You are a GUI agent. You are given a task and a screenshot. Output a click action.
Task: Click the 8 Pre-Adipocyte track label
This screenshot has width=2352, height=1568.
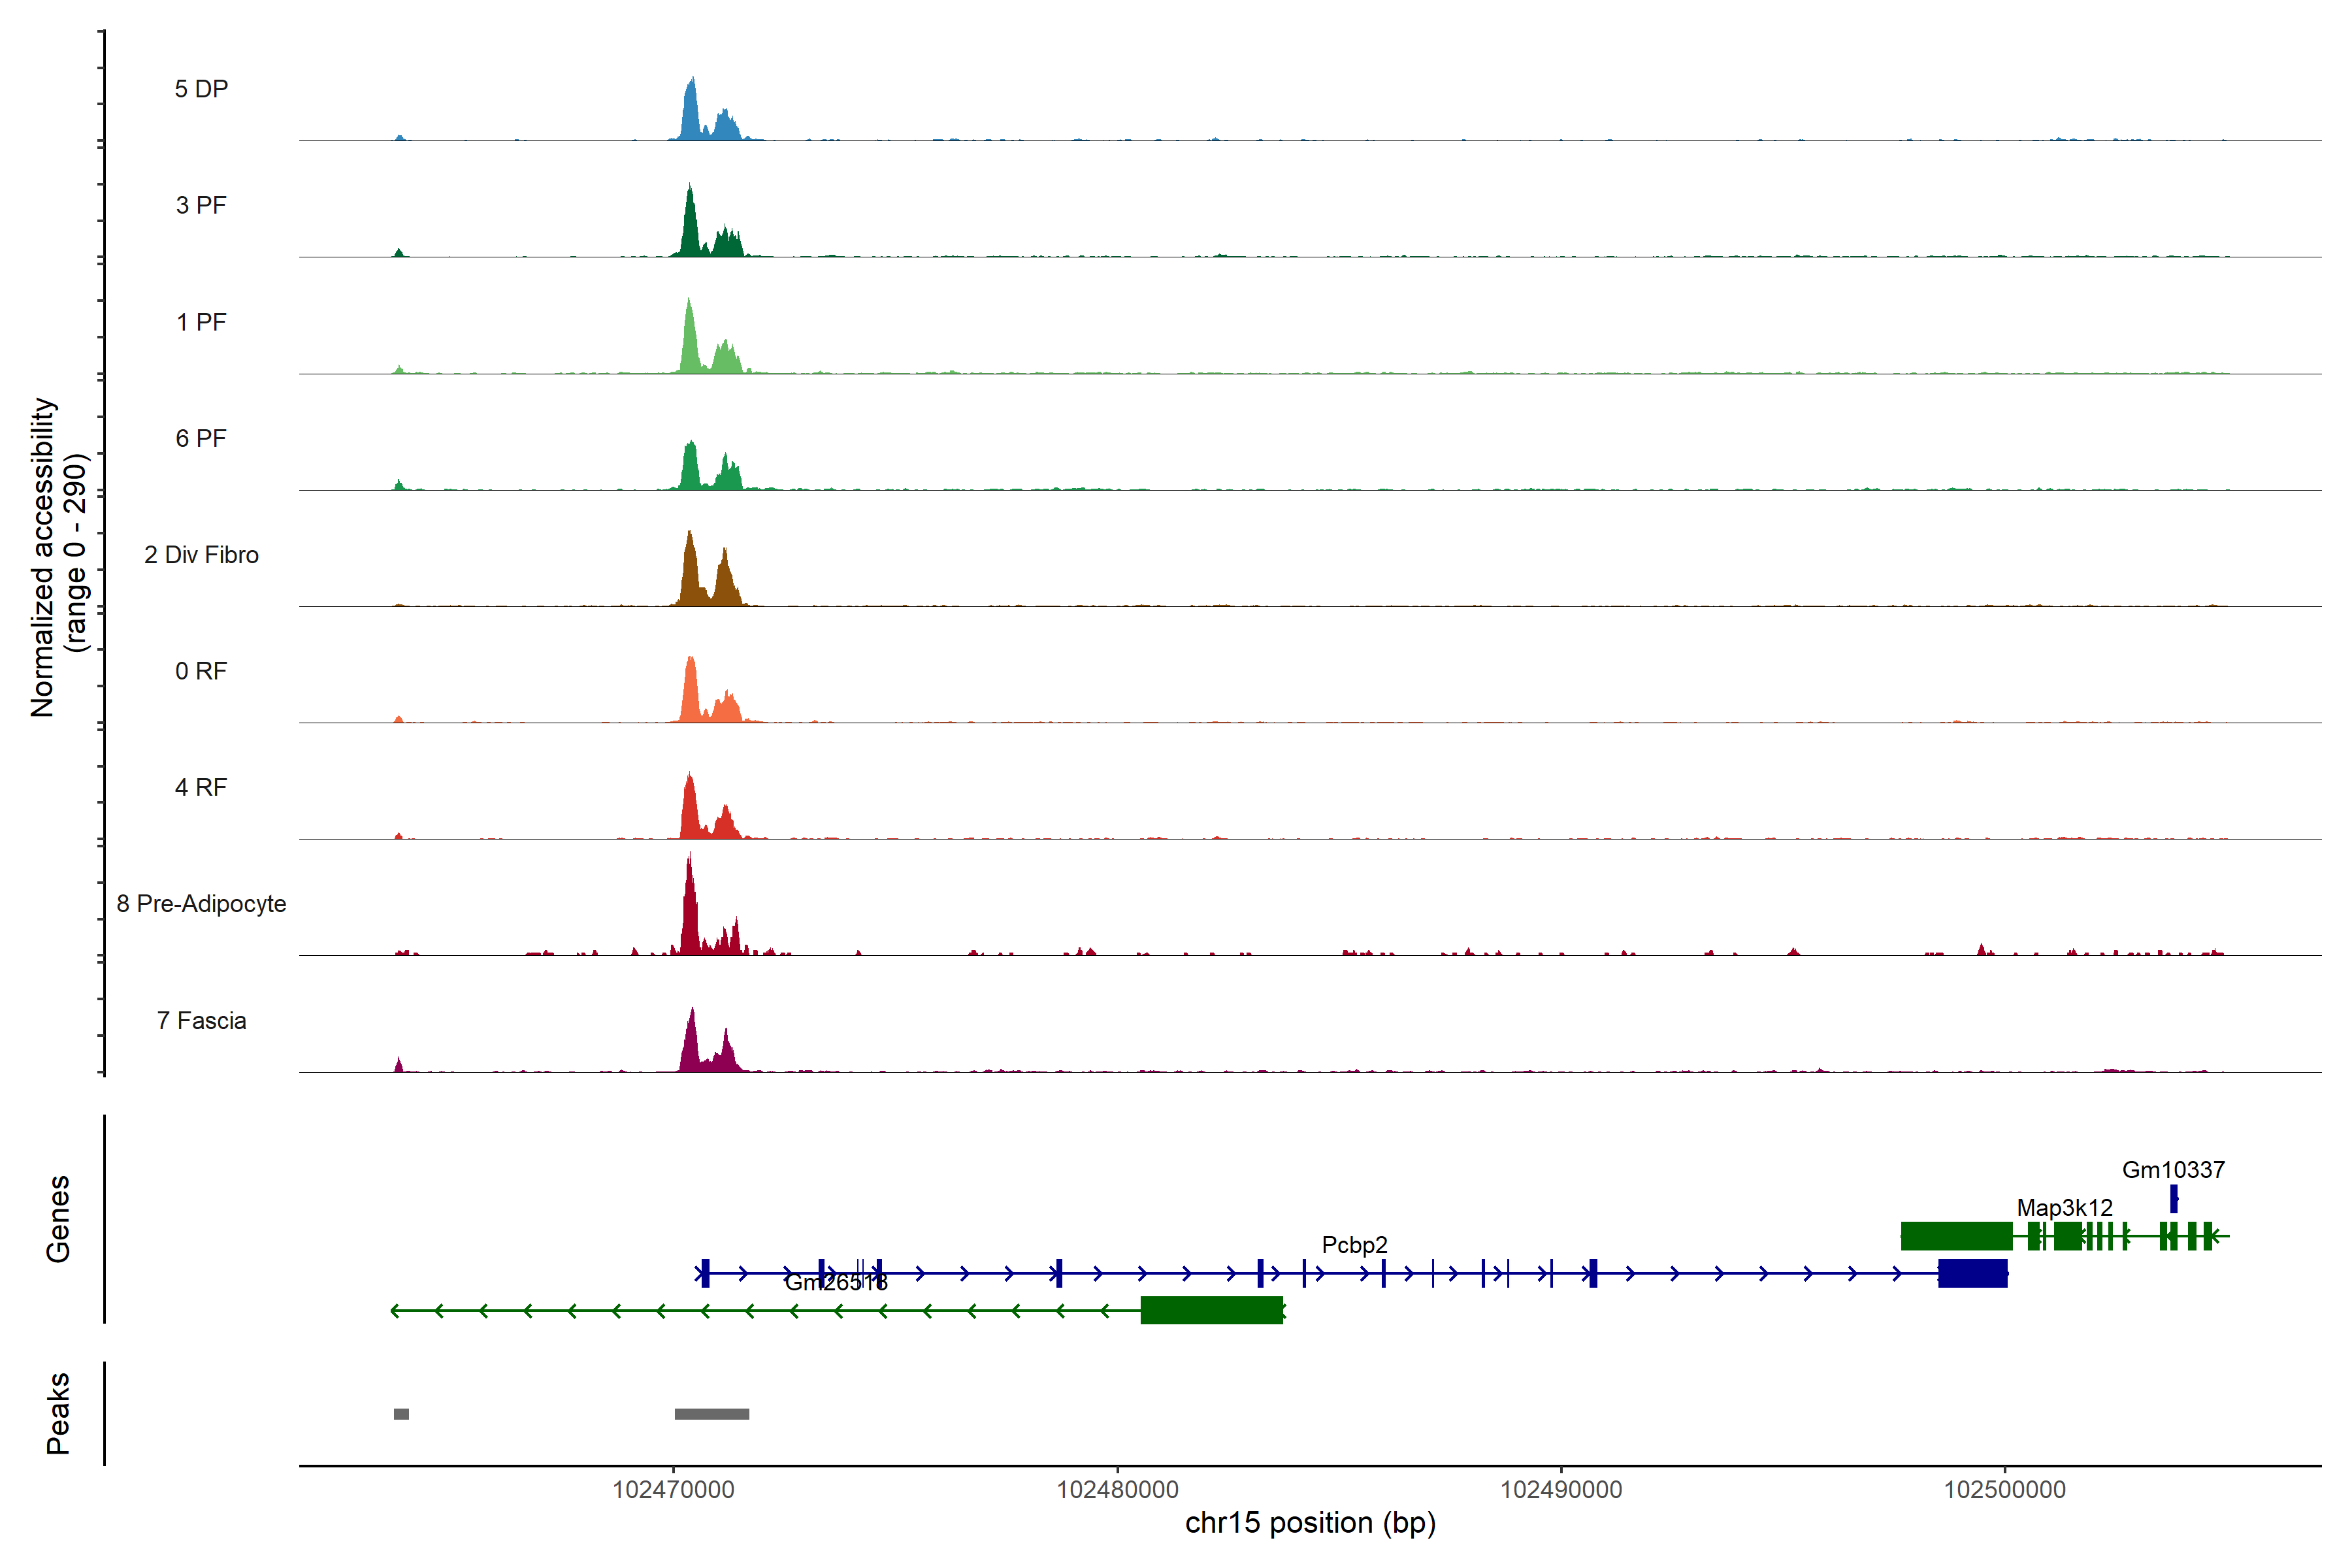(x=201, y=904)
